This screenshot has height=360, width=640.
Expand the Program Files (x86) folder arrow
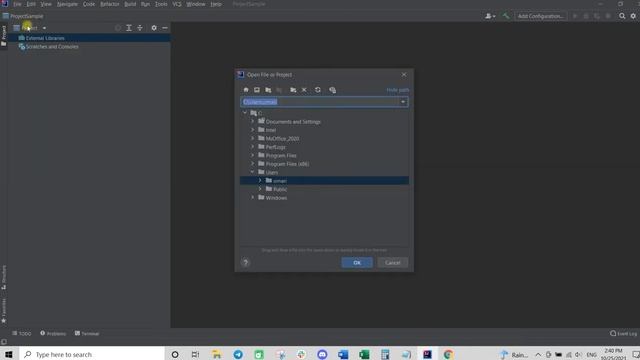252,164
